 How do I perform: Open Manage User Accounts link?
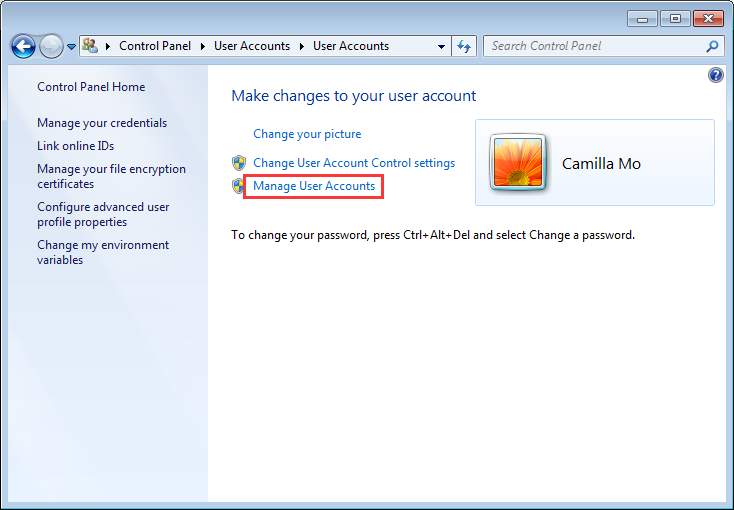point(314,186)
